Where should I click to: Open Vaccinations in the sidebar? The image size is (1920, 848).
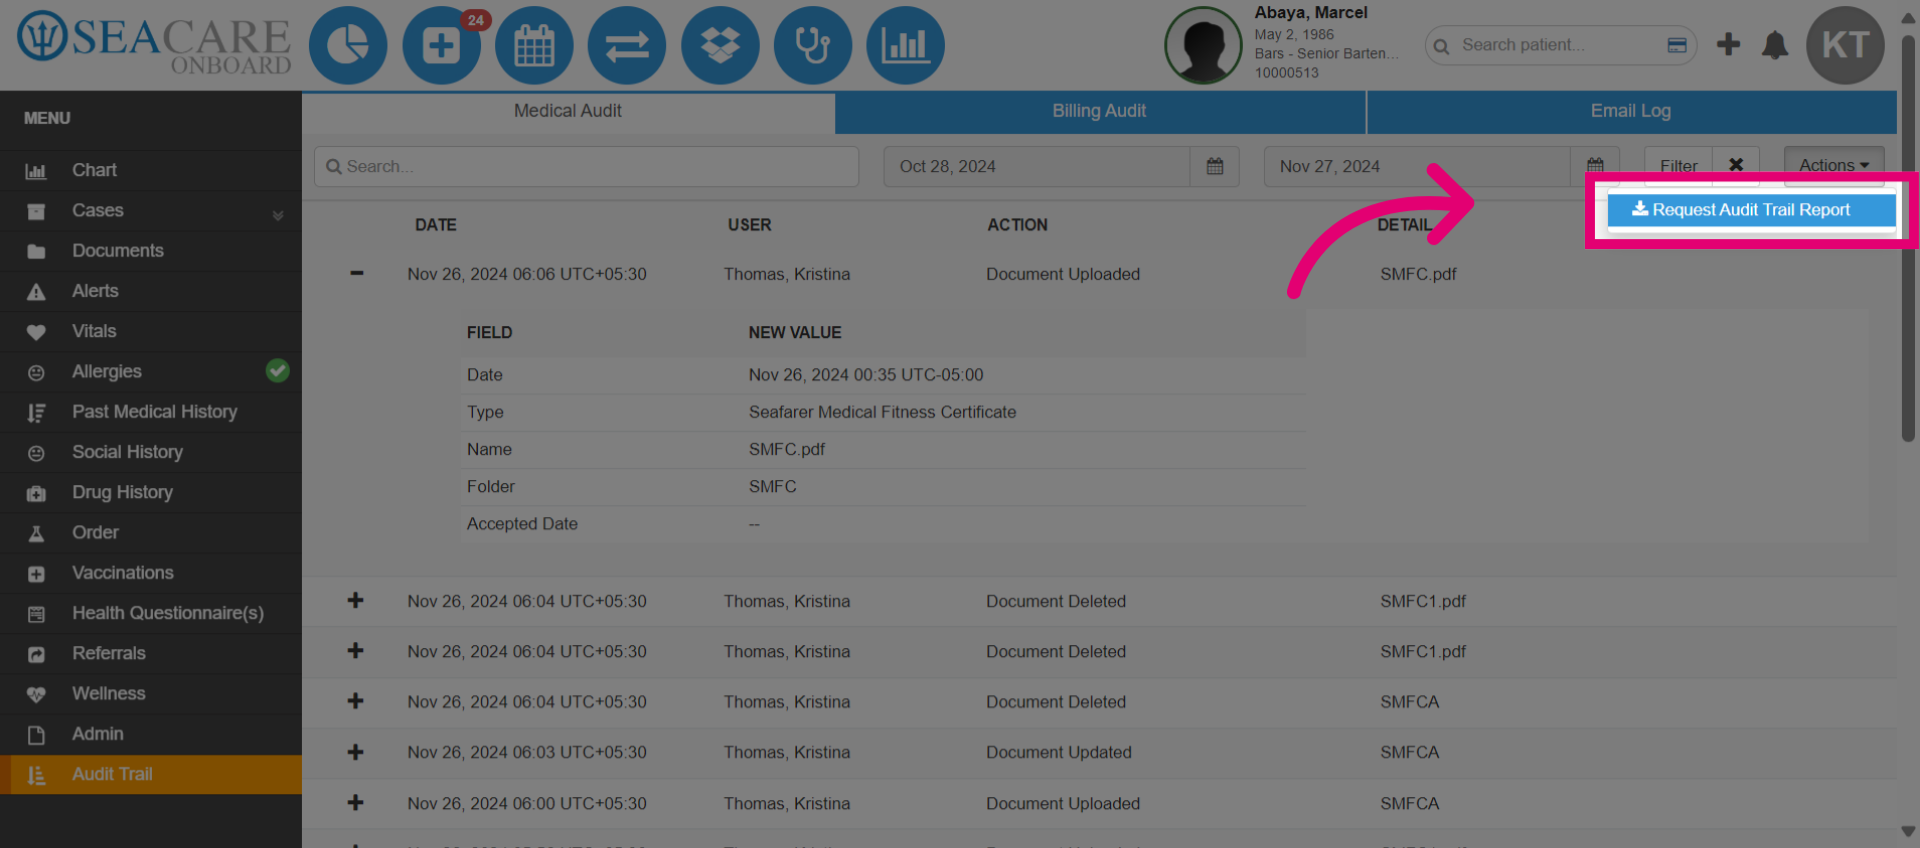coord(151,573)
